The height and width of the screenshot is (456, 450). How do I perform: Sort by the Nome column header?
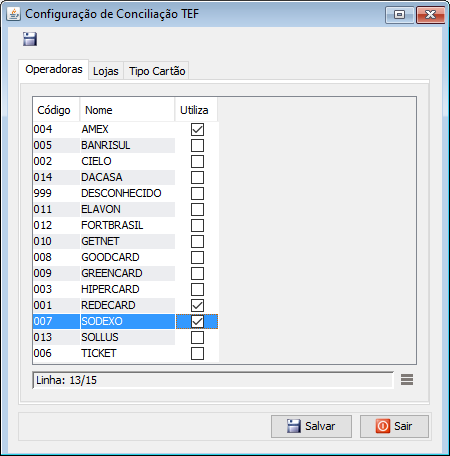[x=127, y=110]
